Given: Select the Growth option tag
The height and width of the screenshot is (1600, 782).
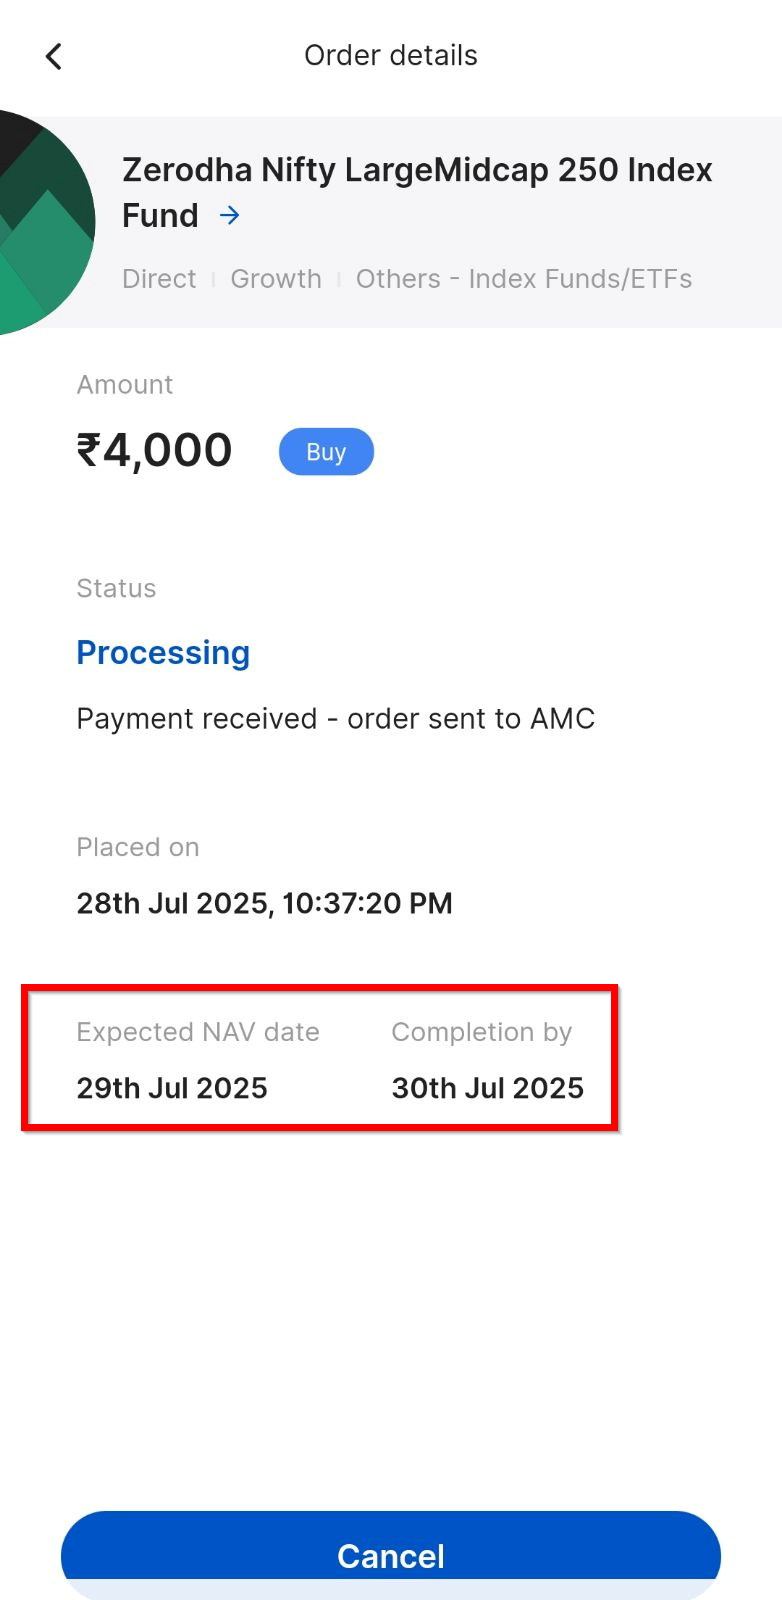Looking at the screenshot, I should pos(276,279).
